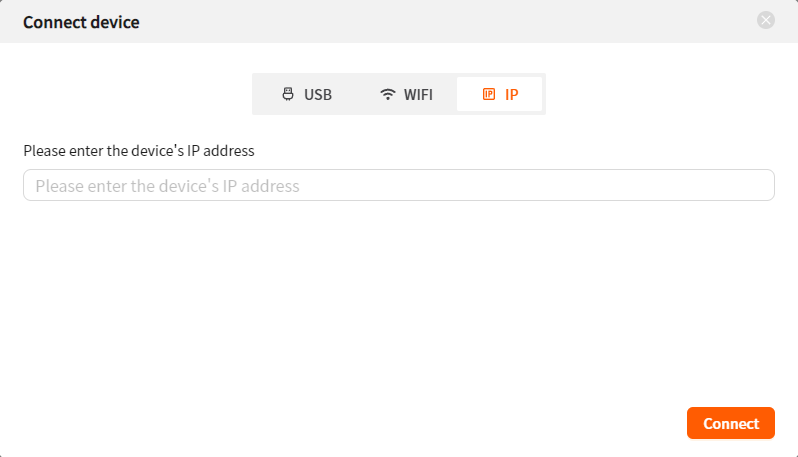Click the IP address placeholder text
This screenshot has width=798, height=457.
click(x=167, y=186)
